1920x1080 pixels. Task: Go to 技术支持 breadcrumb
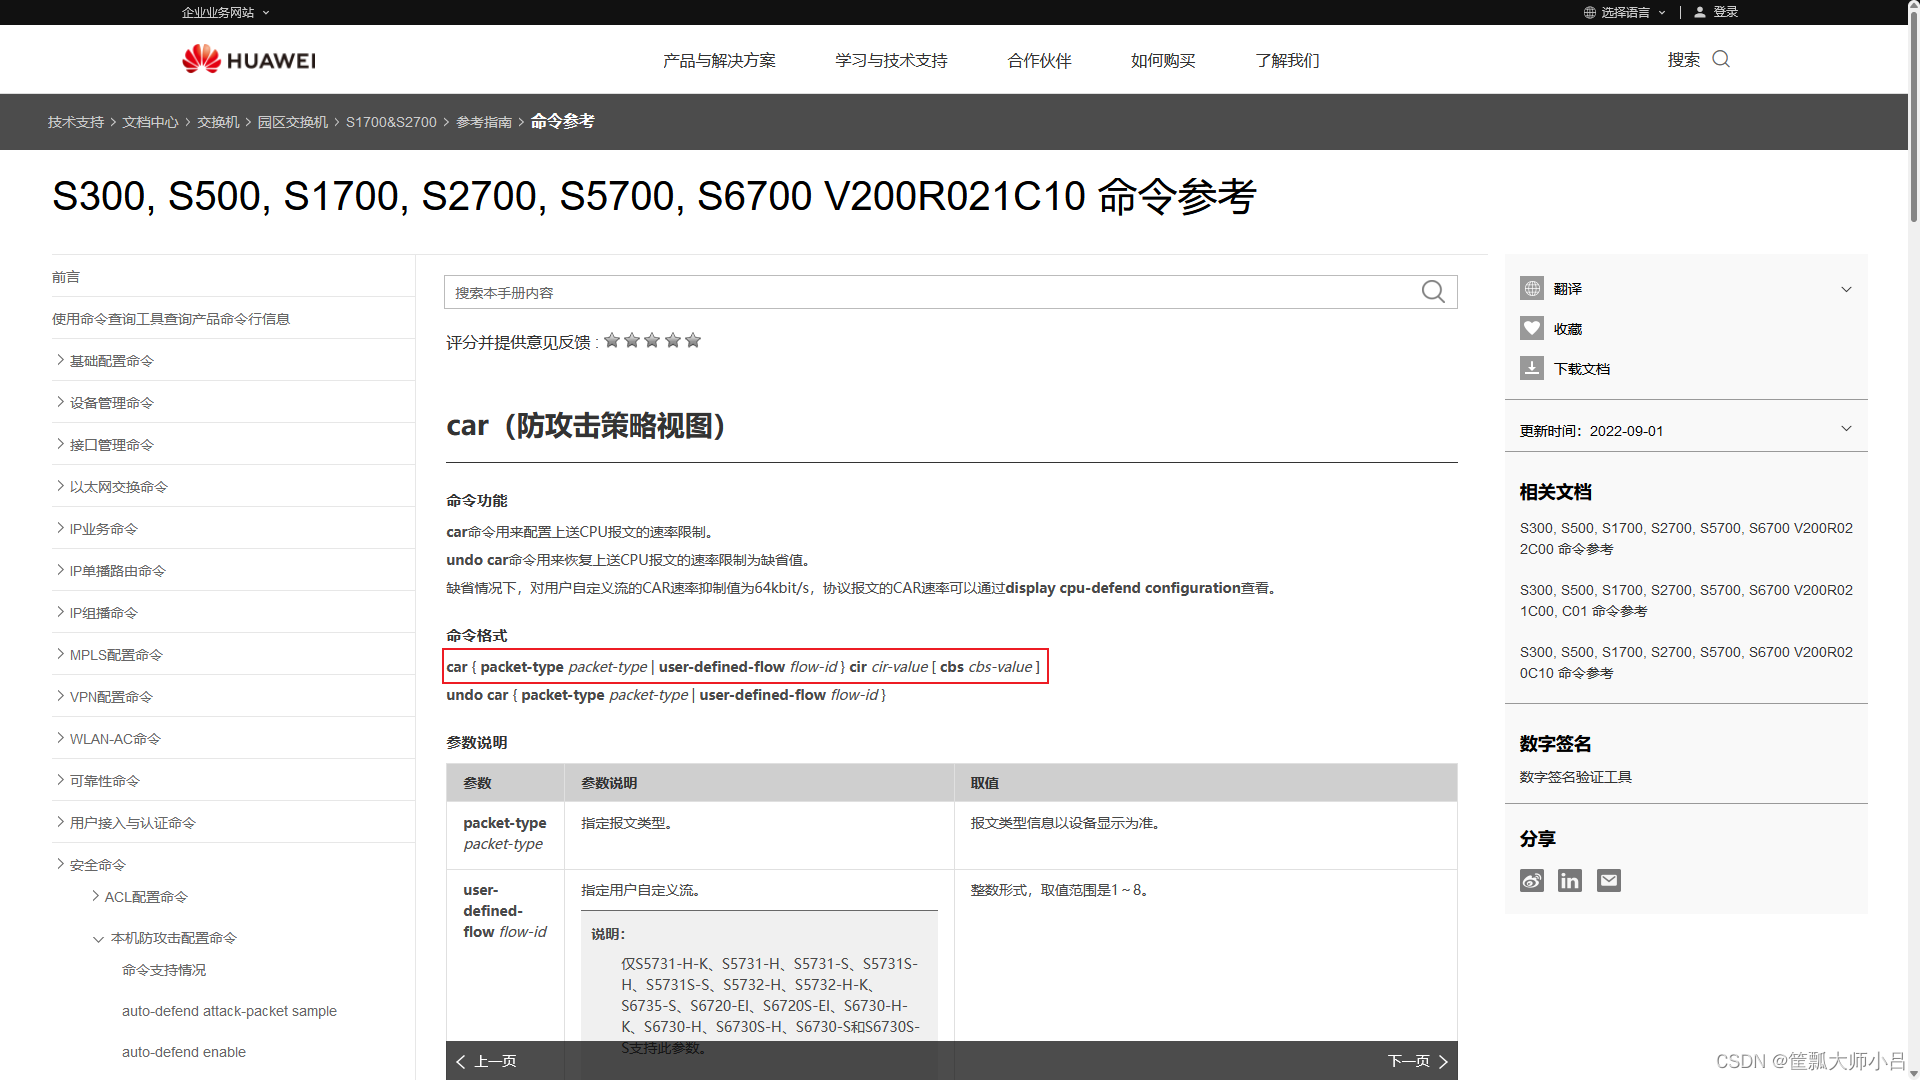76,121
